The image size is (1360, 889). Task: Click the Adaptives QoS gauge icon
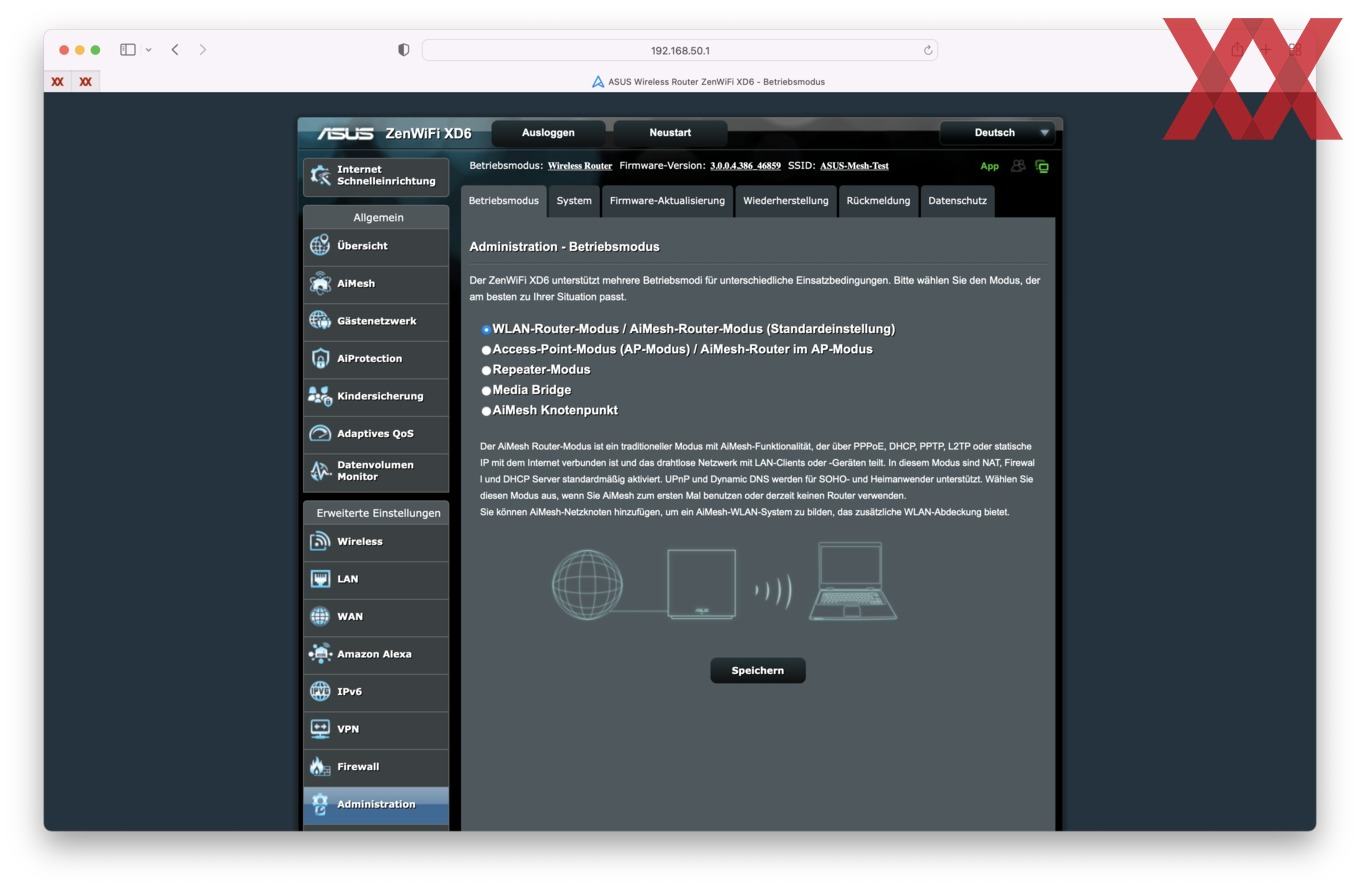coord(320,433)
